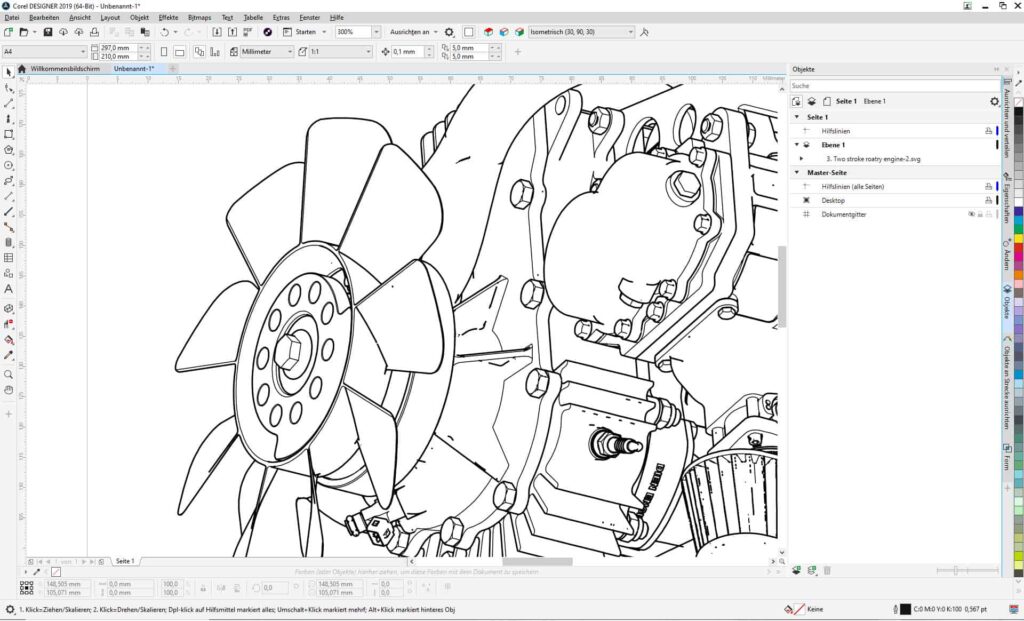
Task: Expand the Two stroke roatry engine-2.svg item
Action: [801, 159]
